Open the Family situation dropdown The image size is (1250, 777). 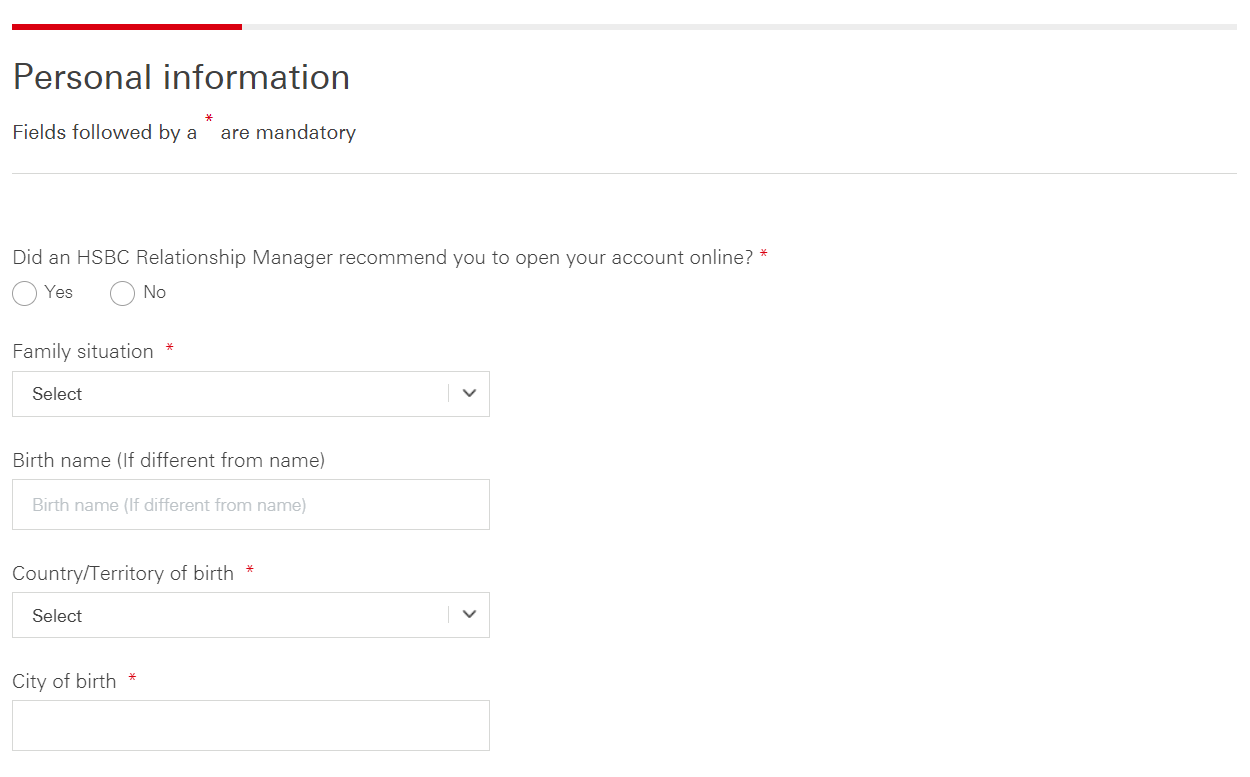coord(251,394)
